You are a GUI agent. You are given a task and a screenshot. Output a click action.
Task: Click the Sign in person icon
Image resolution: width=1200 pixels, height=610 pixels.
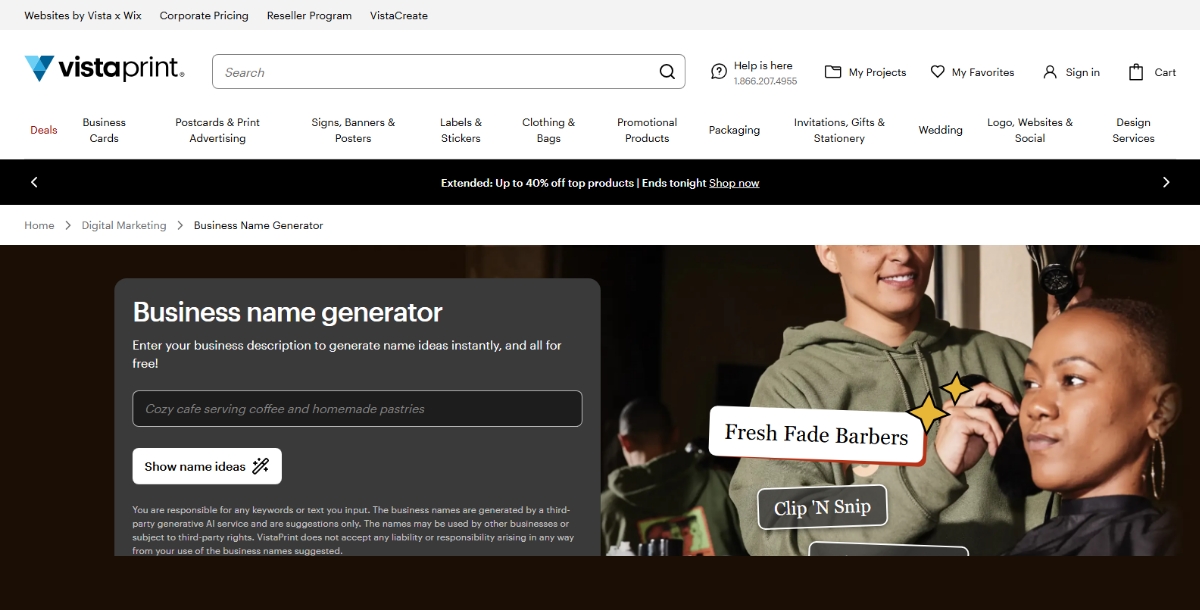pos(1050,72)
